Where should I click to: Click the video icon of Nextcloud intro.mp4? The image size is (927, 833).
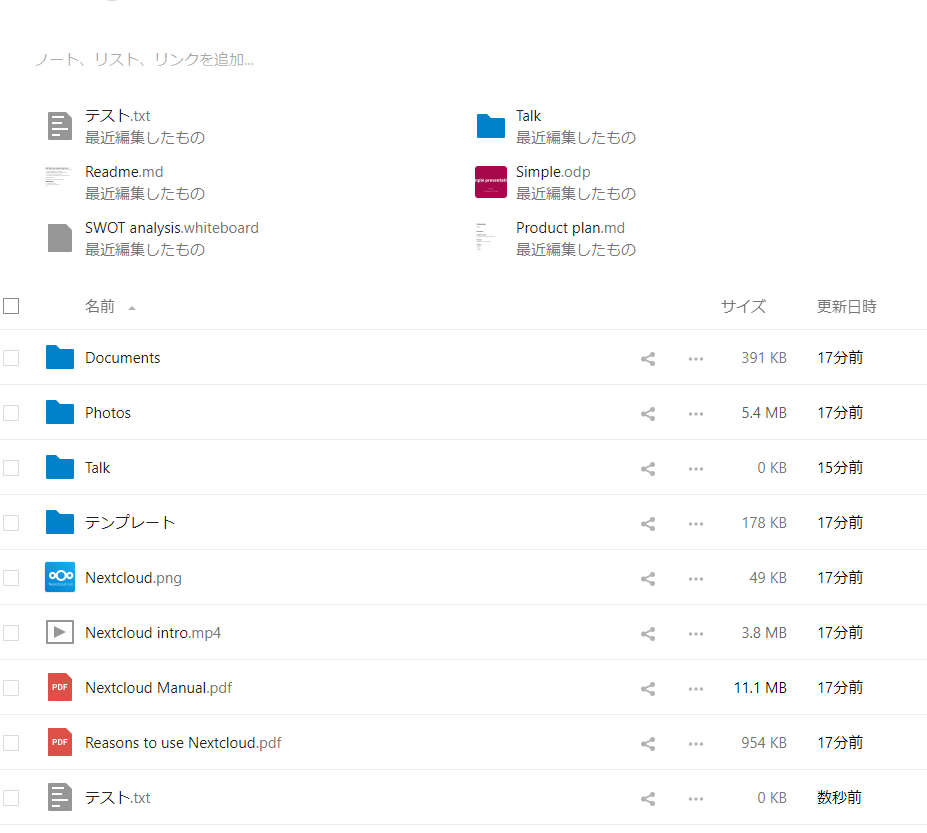pos(60,632)
